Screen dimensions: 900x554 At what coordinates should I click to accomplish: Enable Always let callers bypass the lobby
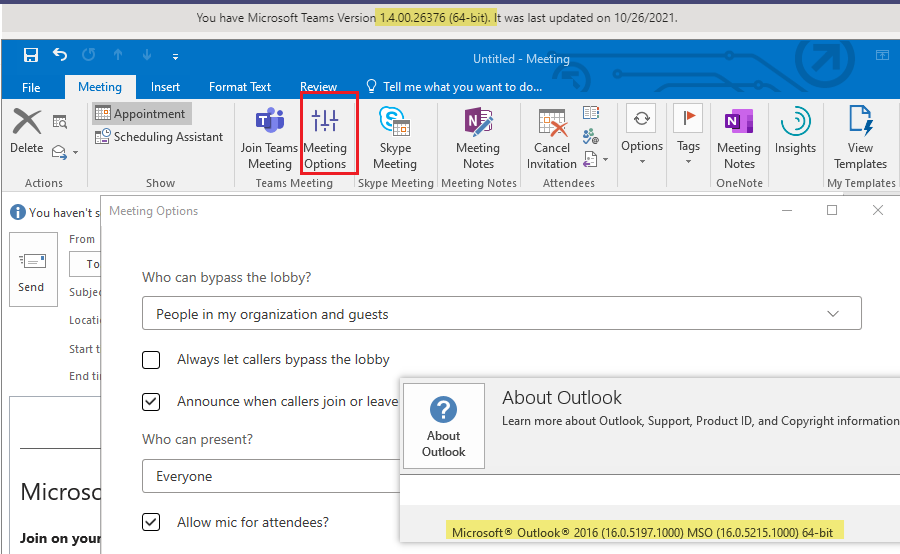pyautogui.click(x=151, y=360)
